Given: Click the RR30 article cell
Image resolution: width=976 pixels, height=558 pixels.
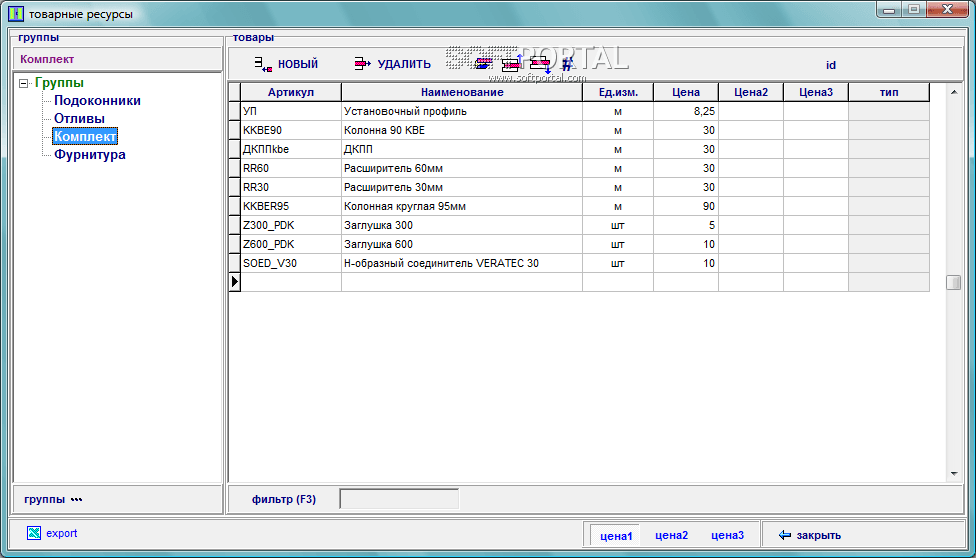Looking at the screenshot, I should pos(291,187).
